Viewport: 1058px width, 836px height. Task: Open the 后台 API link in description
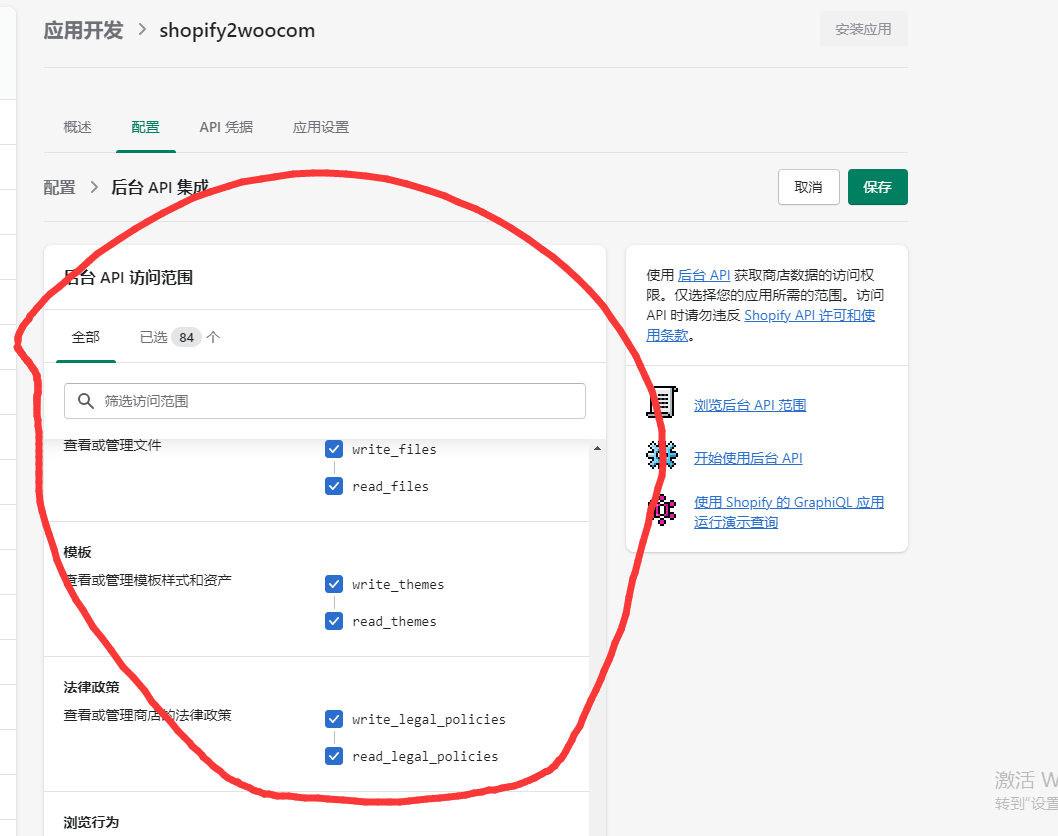tap(704, 275)
